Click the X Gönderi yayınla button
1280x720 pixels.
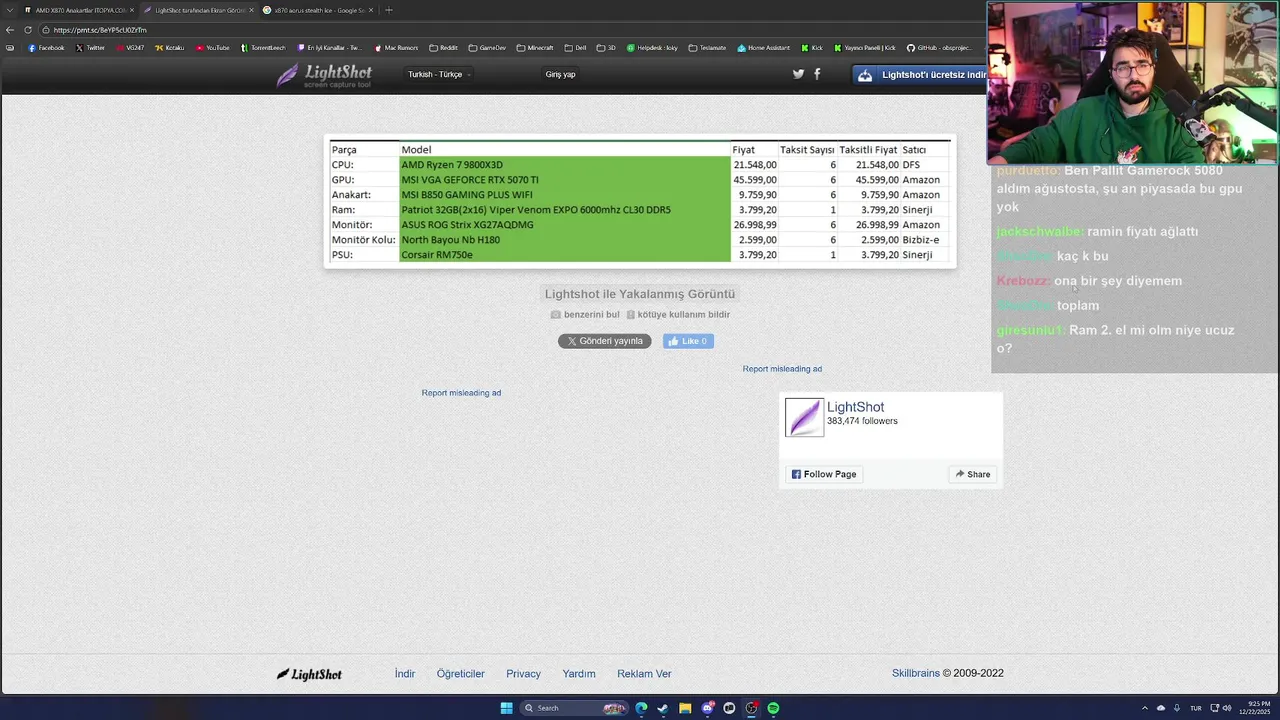click(604, 341)
